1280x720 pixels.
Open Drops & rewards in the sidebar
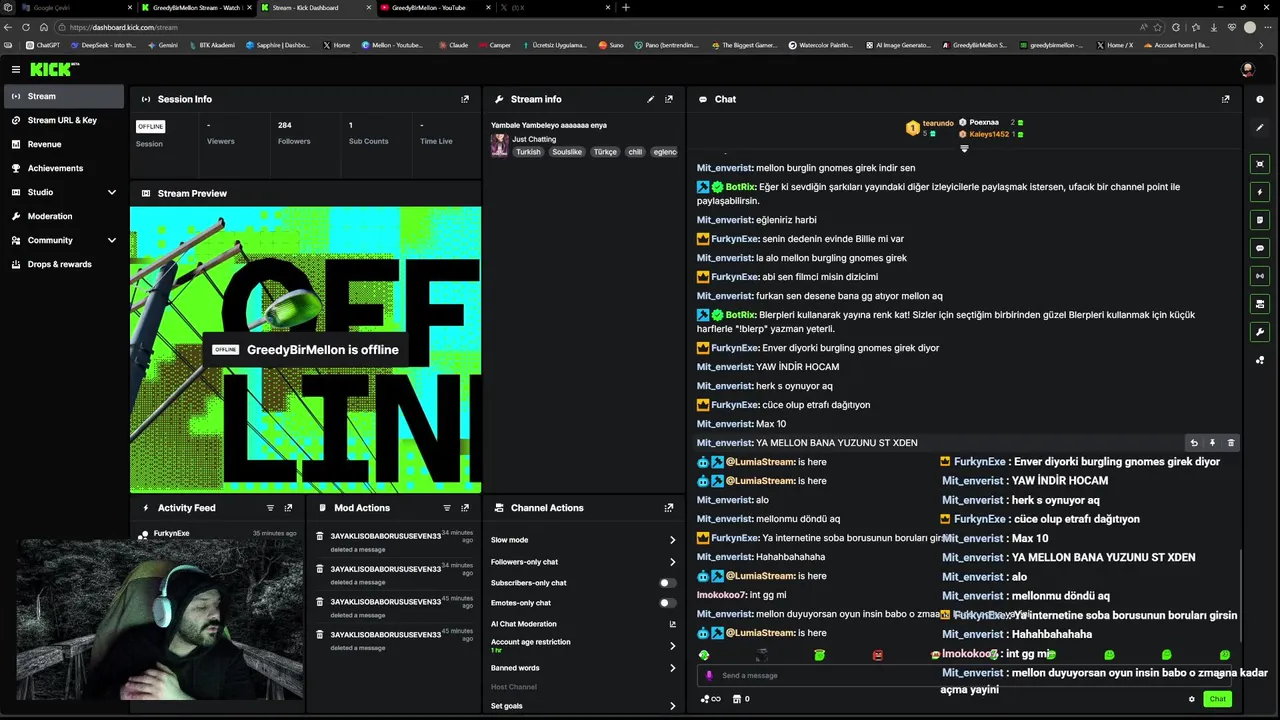[65, 264]
